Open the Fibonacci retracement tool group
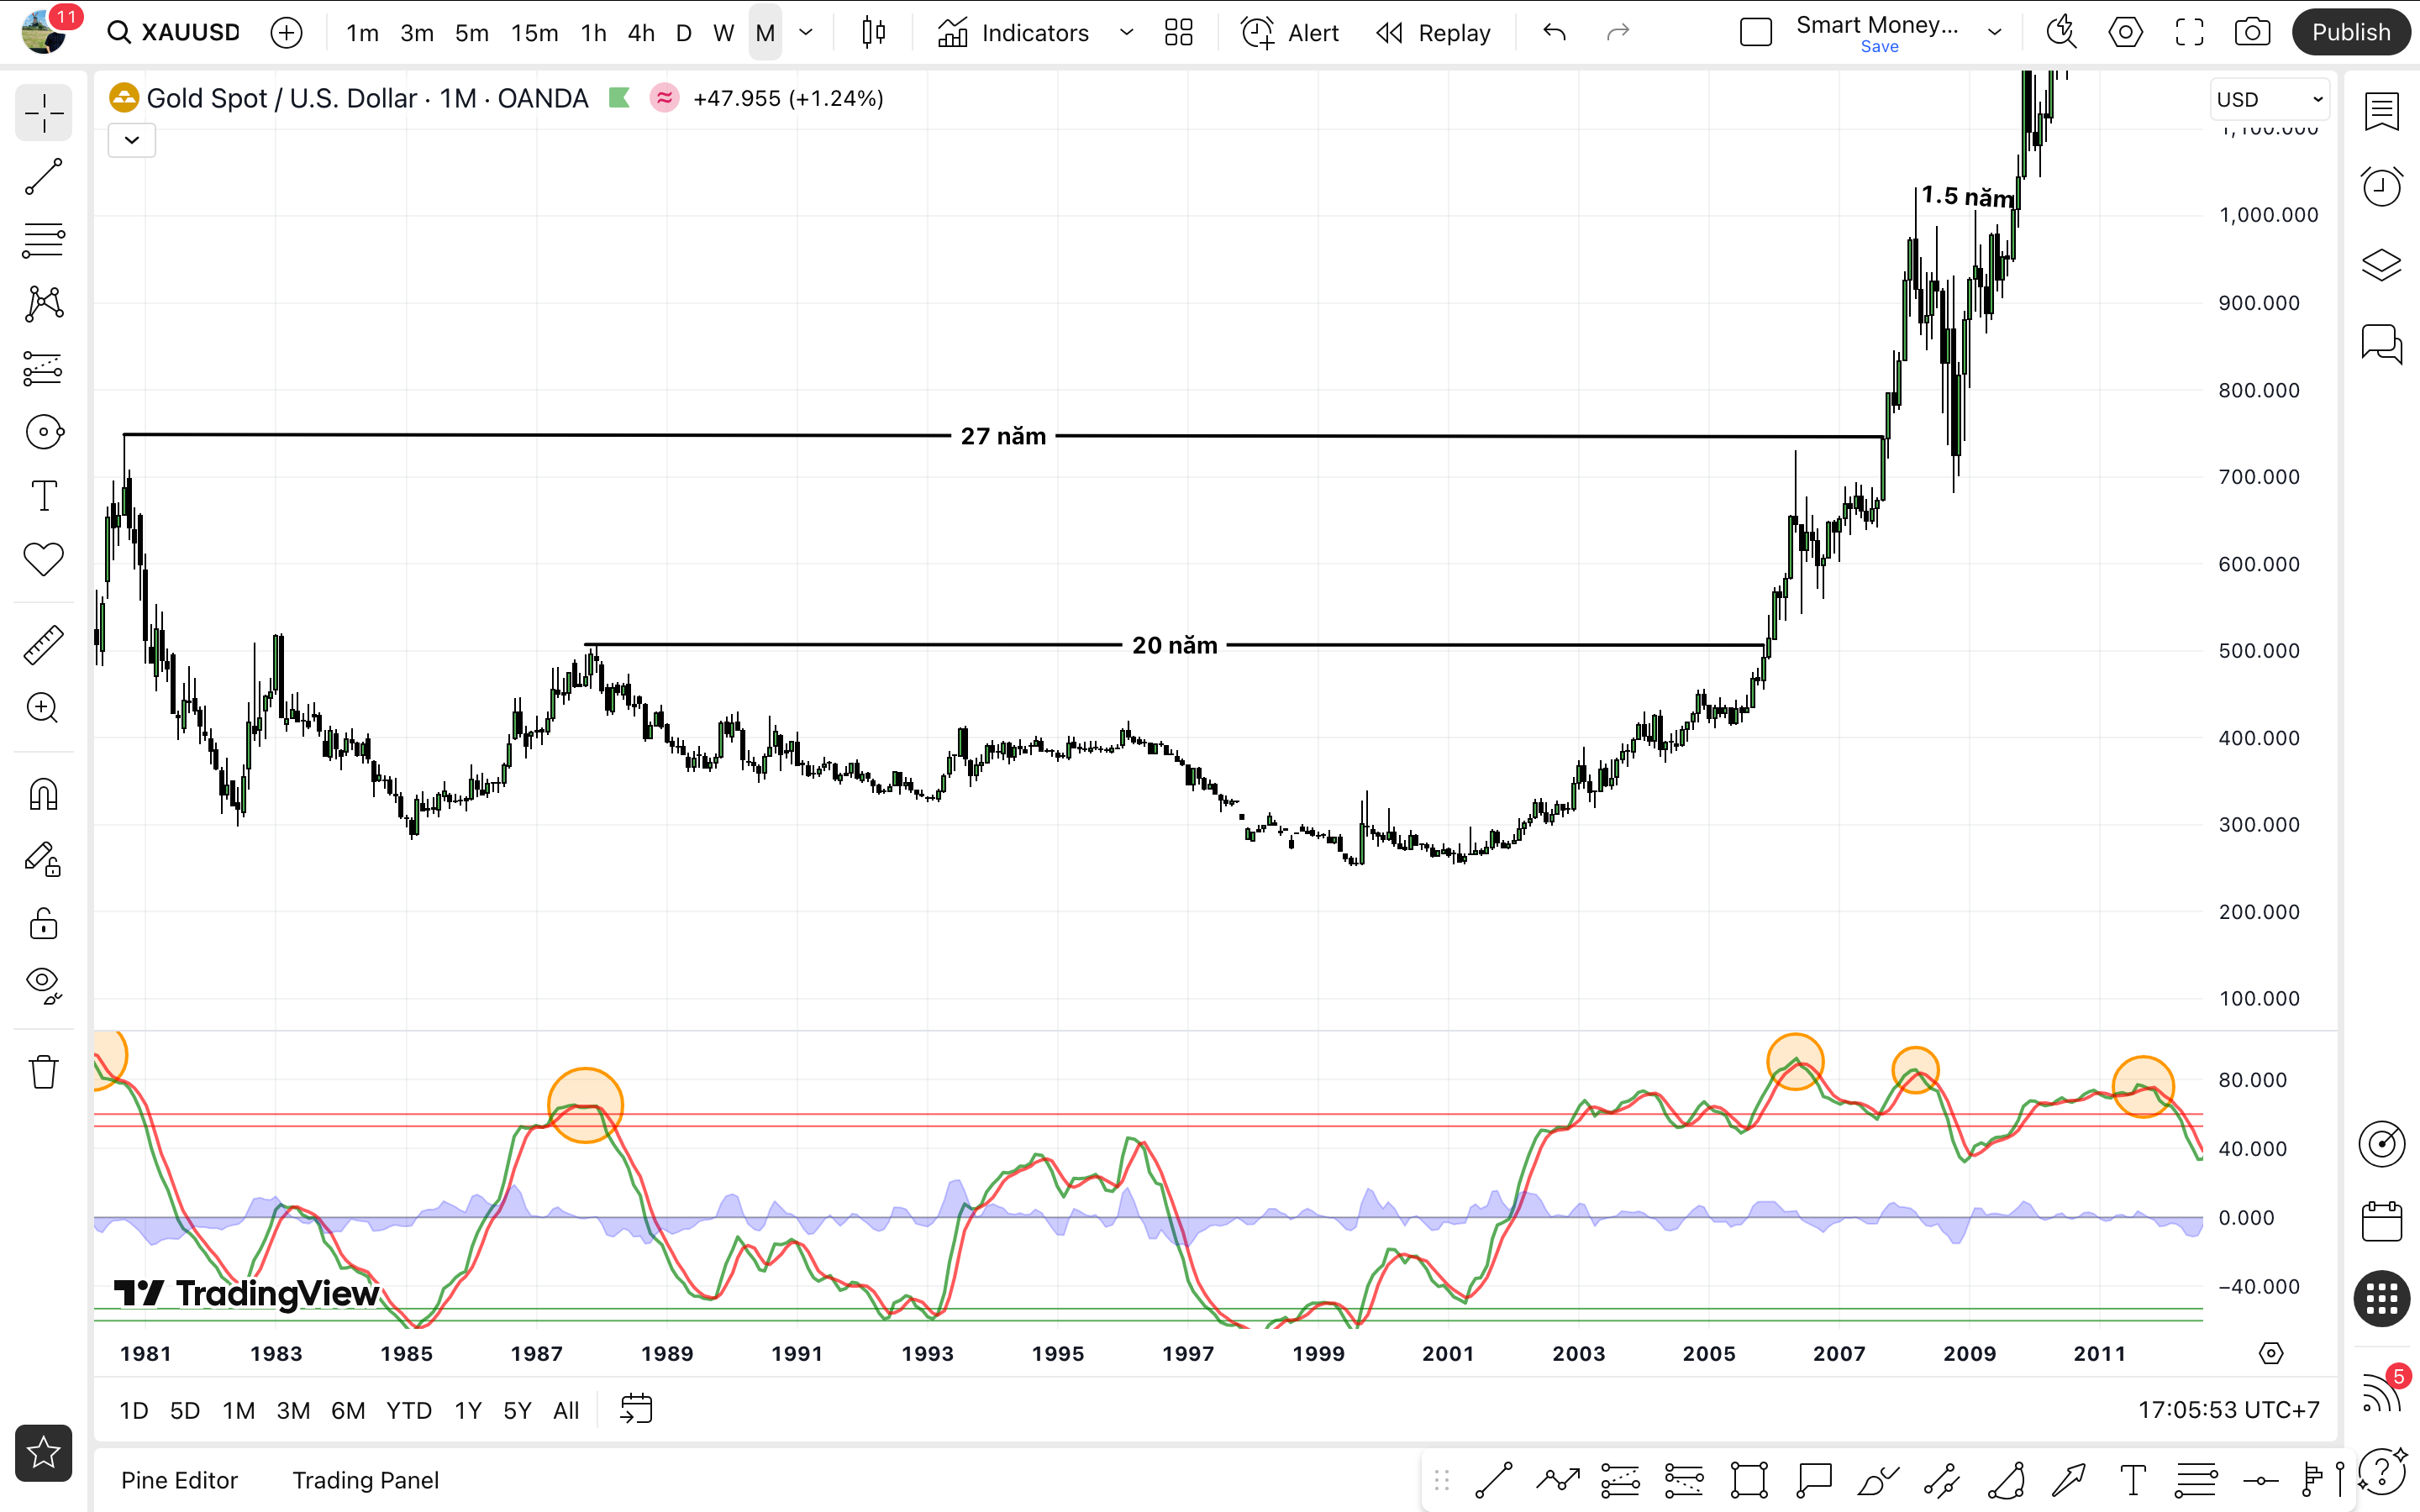 point(43,241)
